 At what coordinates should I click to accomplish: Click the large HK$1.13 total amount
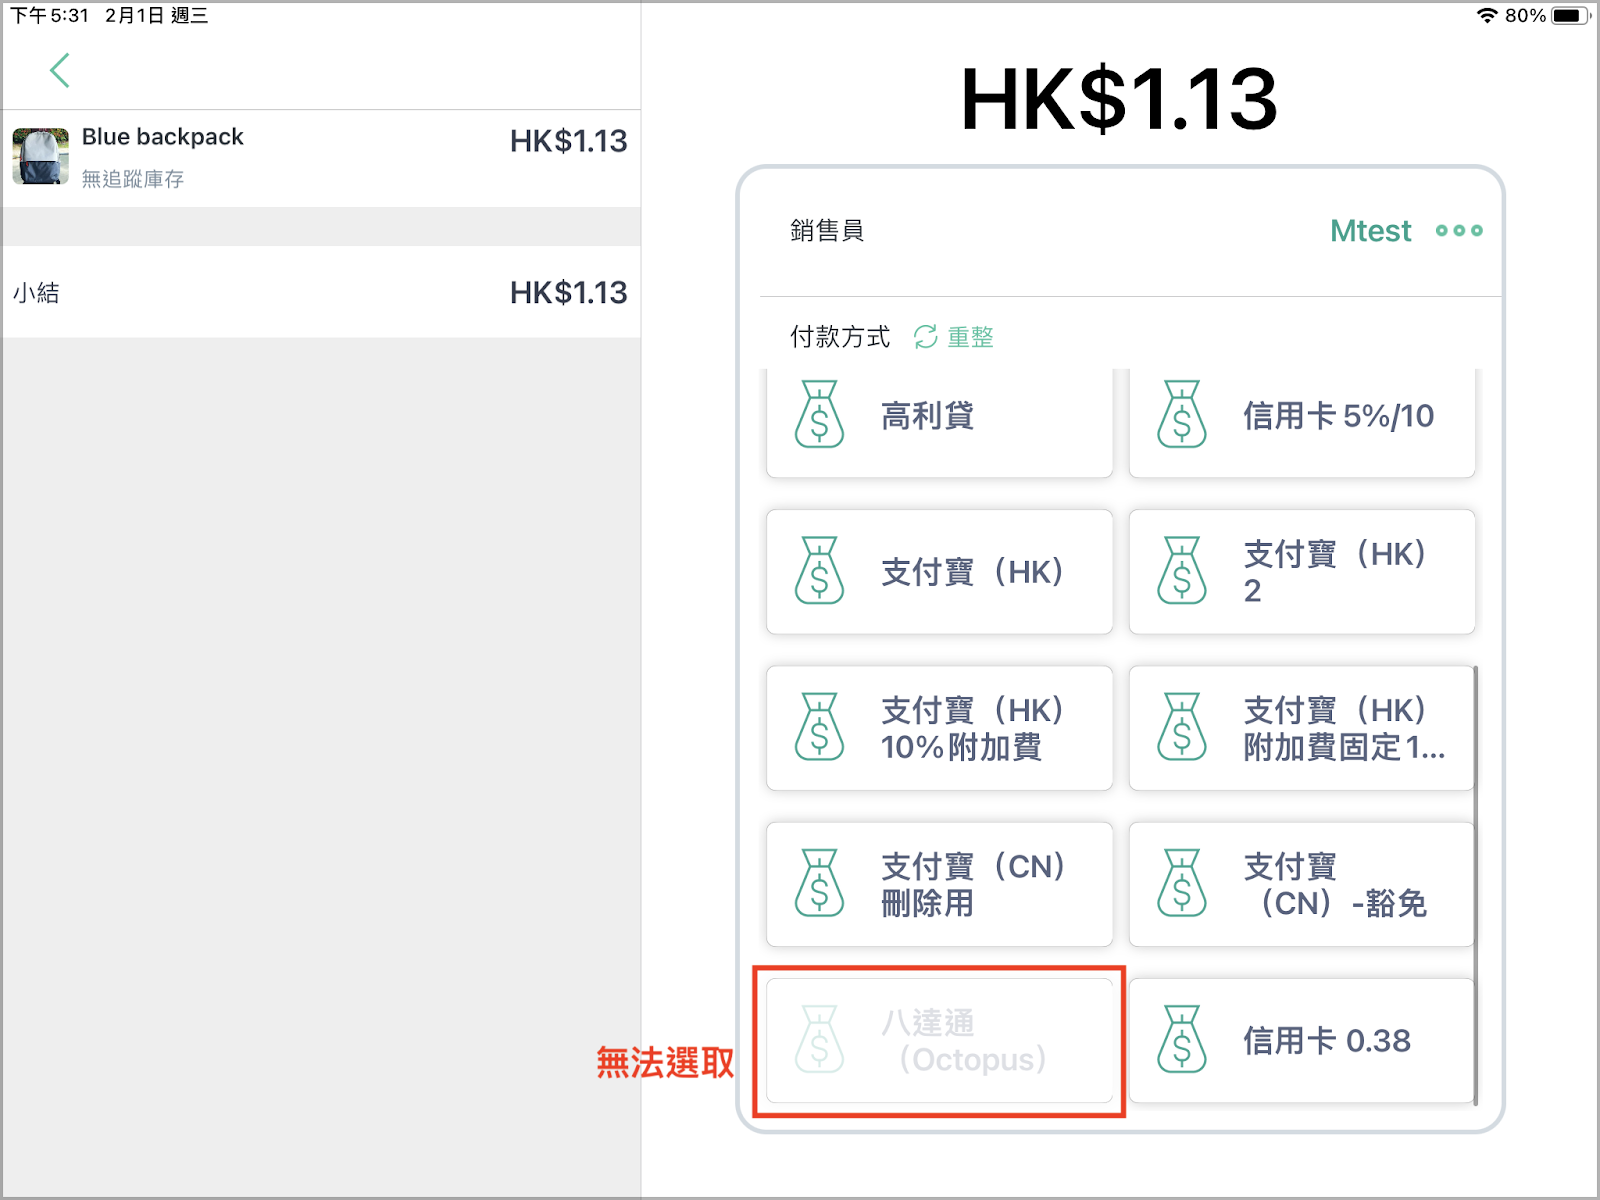pos(1119,99)
